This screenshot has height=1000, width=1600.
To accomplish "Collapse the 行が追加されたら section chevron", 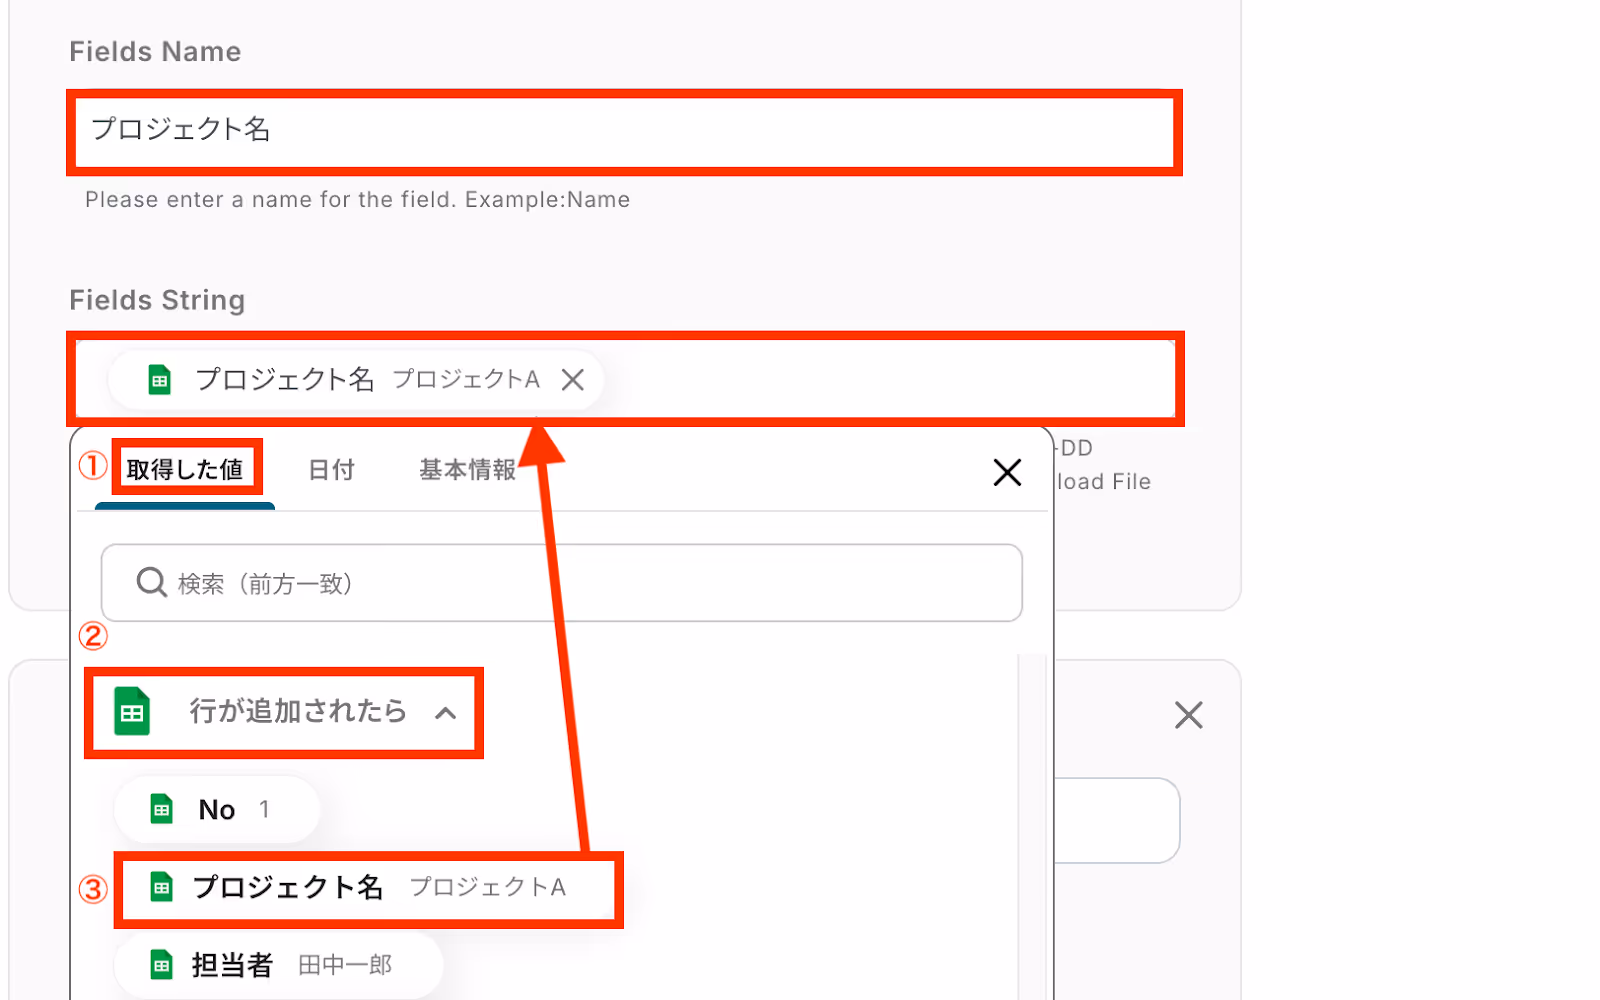I will pos(446,713).
